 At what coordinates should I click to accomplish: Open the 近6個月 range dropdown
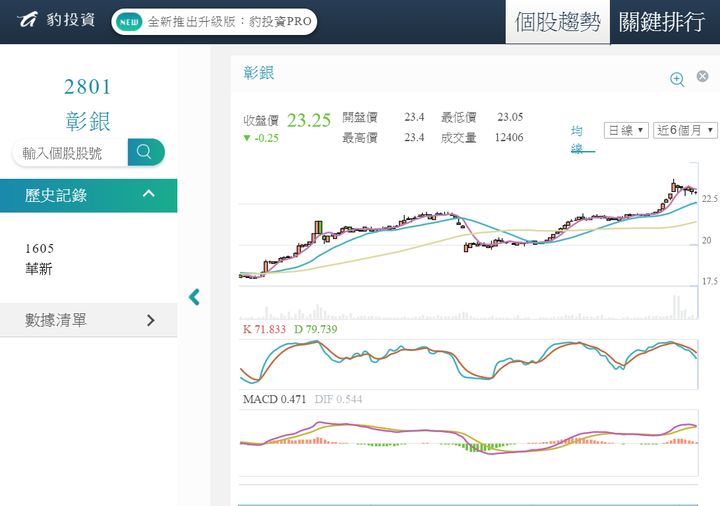[685, 130]
